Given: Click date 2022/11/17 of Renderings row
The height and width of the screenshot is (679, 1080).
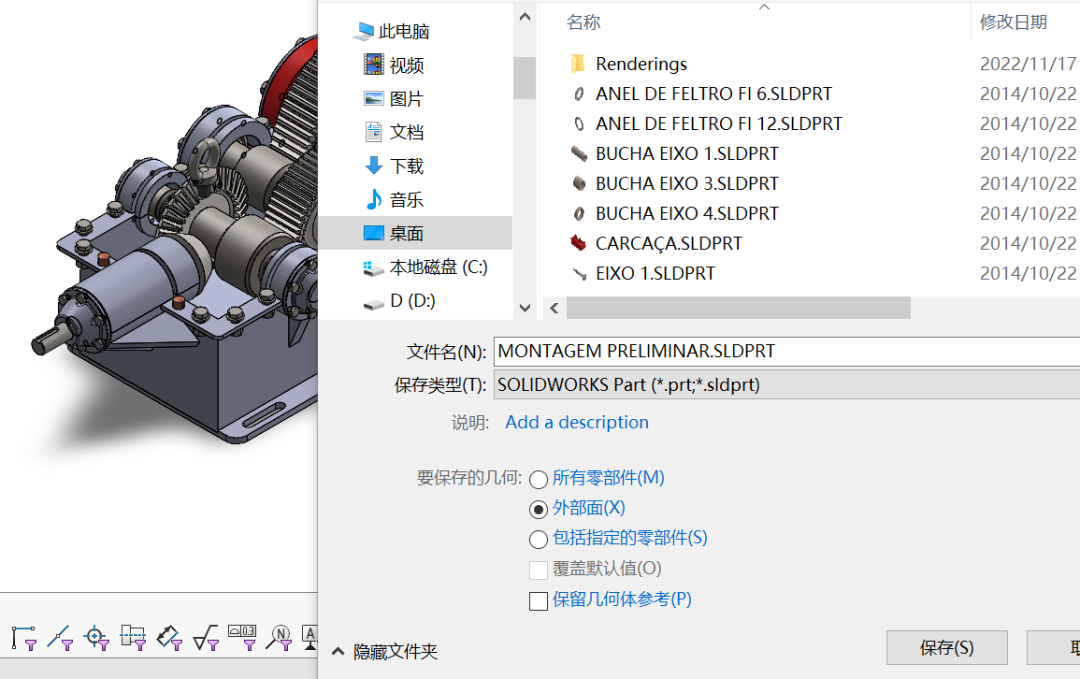Looking at the screenshot, I should 1028,64.
